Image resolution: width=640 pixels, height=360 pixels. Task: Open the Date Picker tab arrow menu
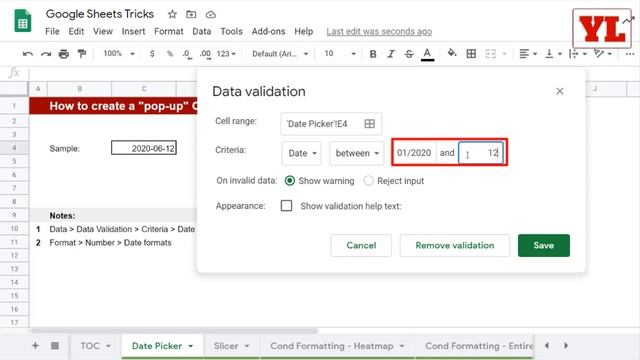point(191,346)
